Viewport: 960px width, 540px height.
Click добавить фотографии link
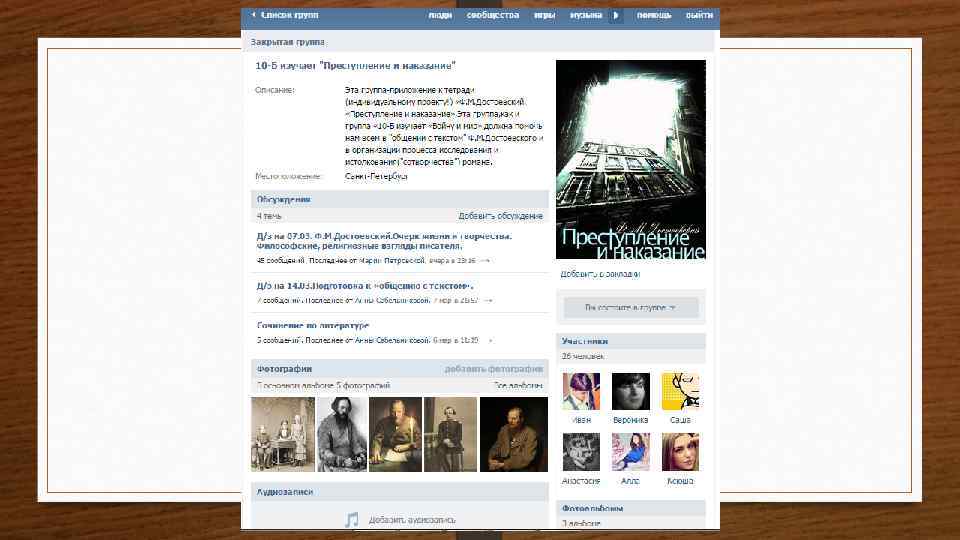coord(493,369)
